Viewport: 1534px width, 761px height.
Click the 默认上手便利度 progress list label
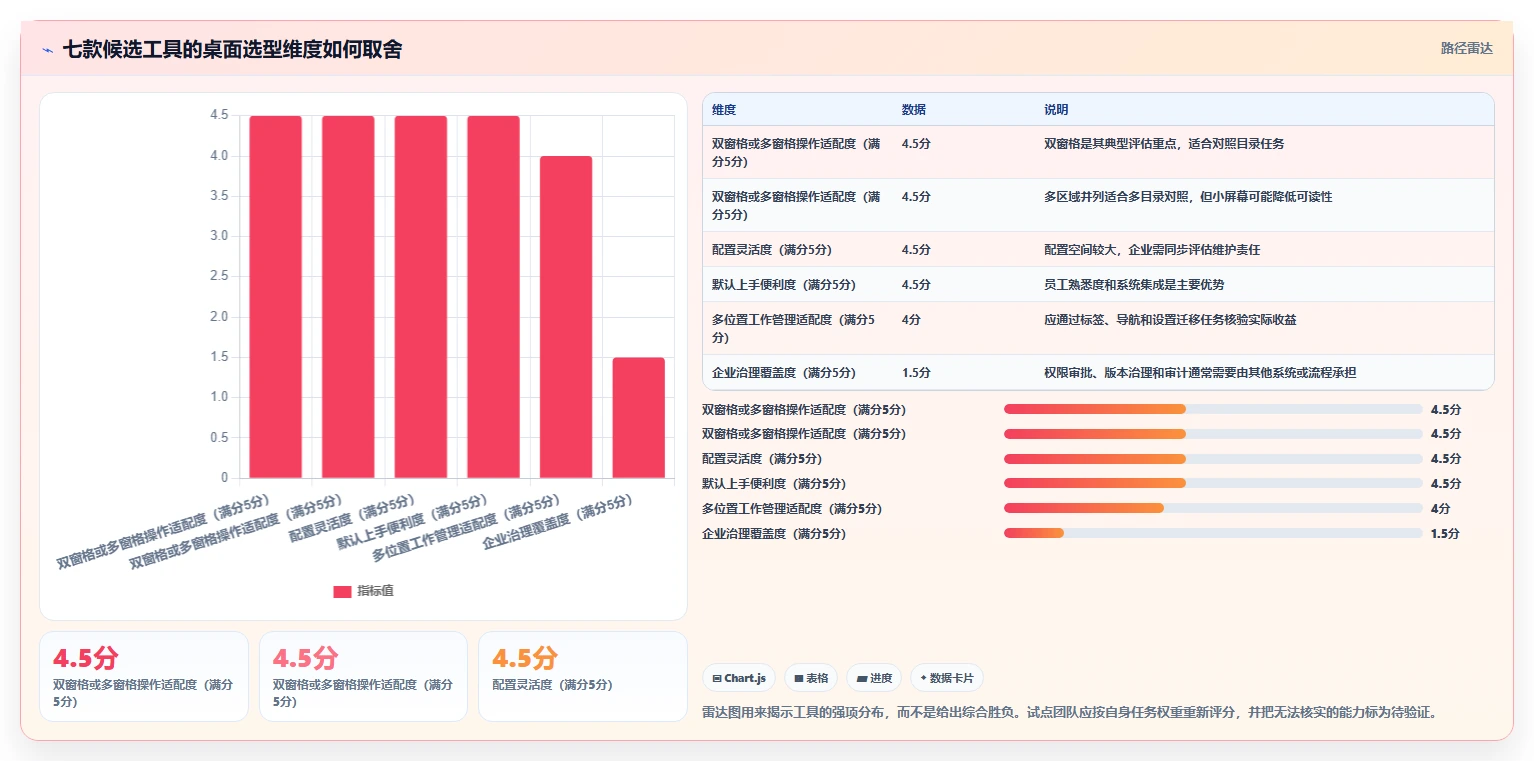click(x=774, y=484)
